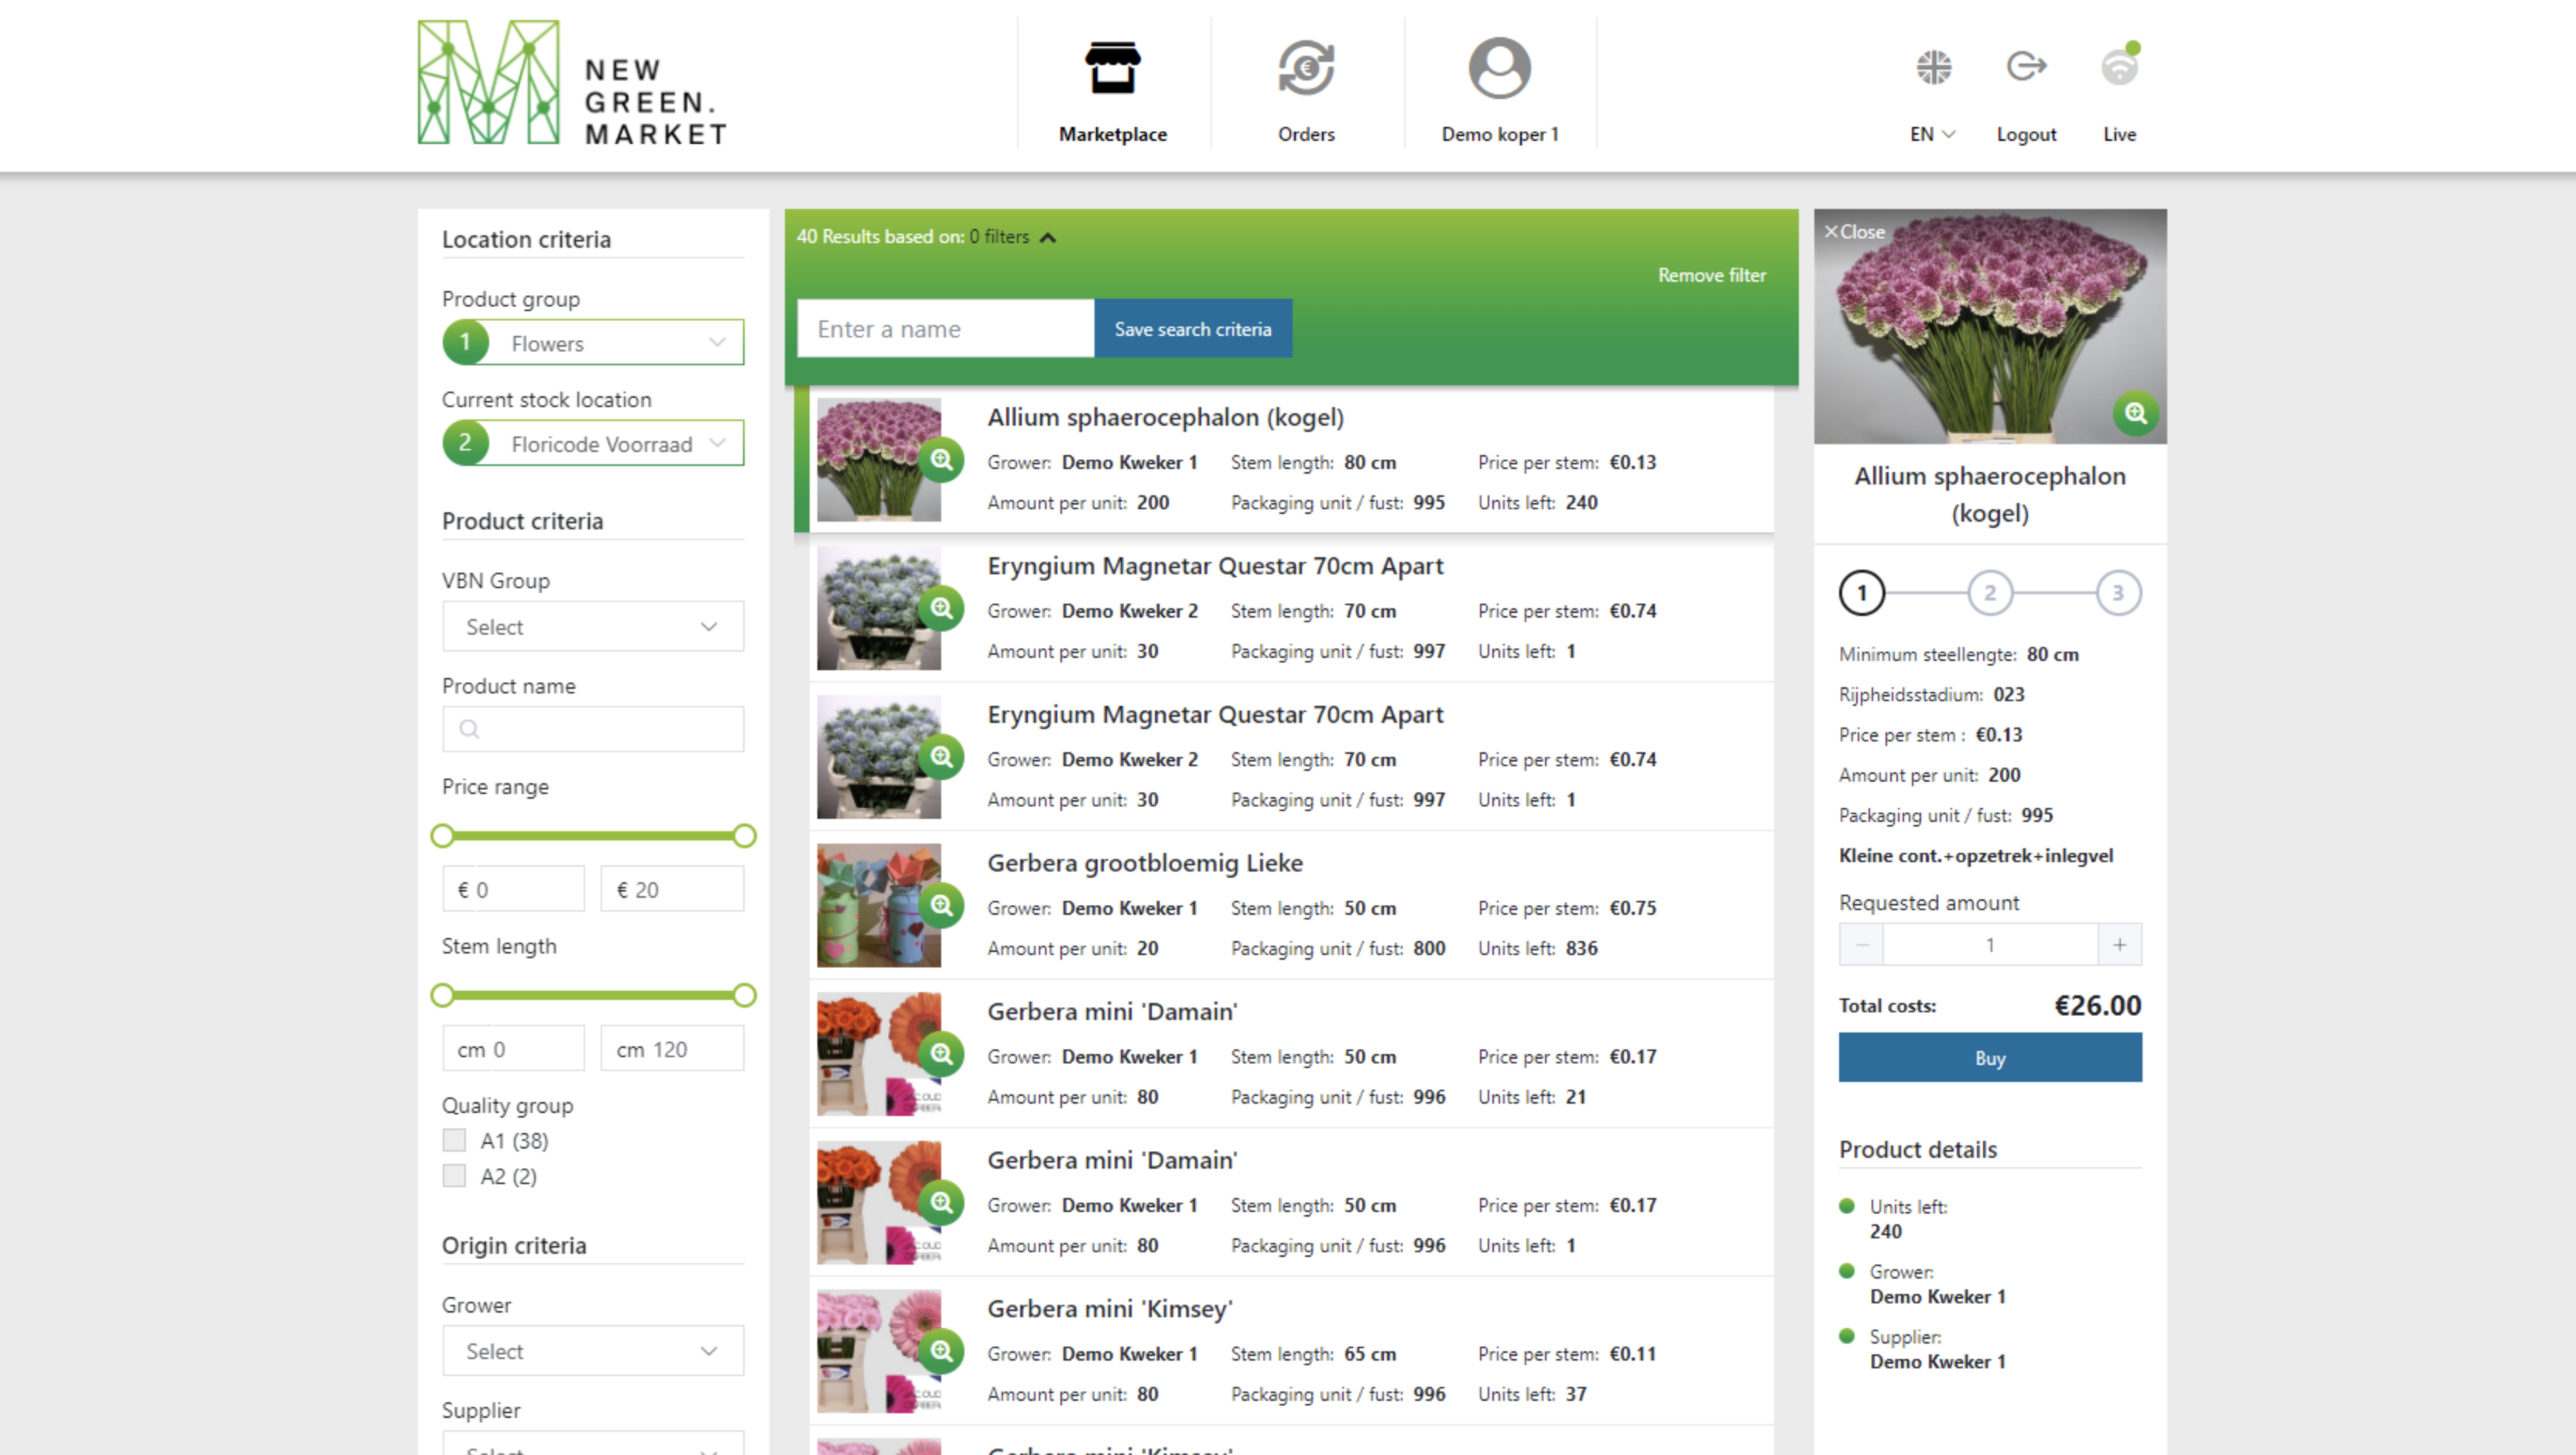2576x1455 pixels.
Task: Zoom the Allium sphaerocephalon list image
Action: [941, 460]
